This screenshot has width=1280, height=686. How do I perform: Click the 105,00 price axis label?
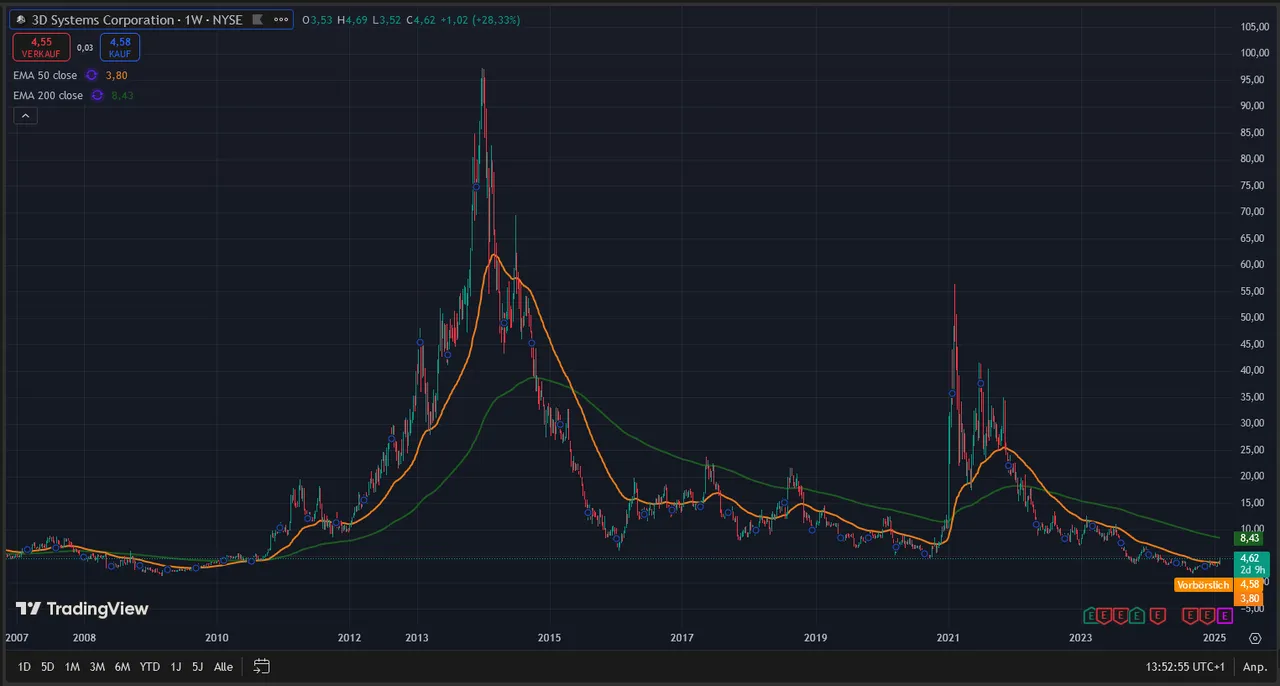coord(1254,27)
